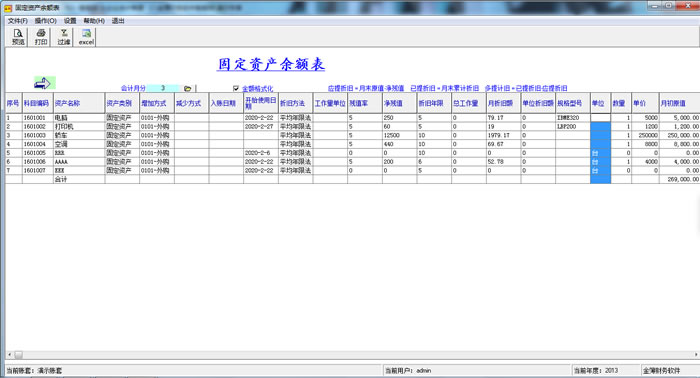Select the 总工作量 column header
This screenshot has width=700, height=378.
(469, 103)
